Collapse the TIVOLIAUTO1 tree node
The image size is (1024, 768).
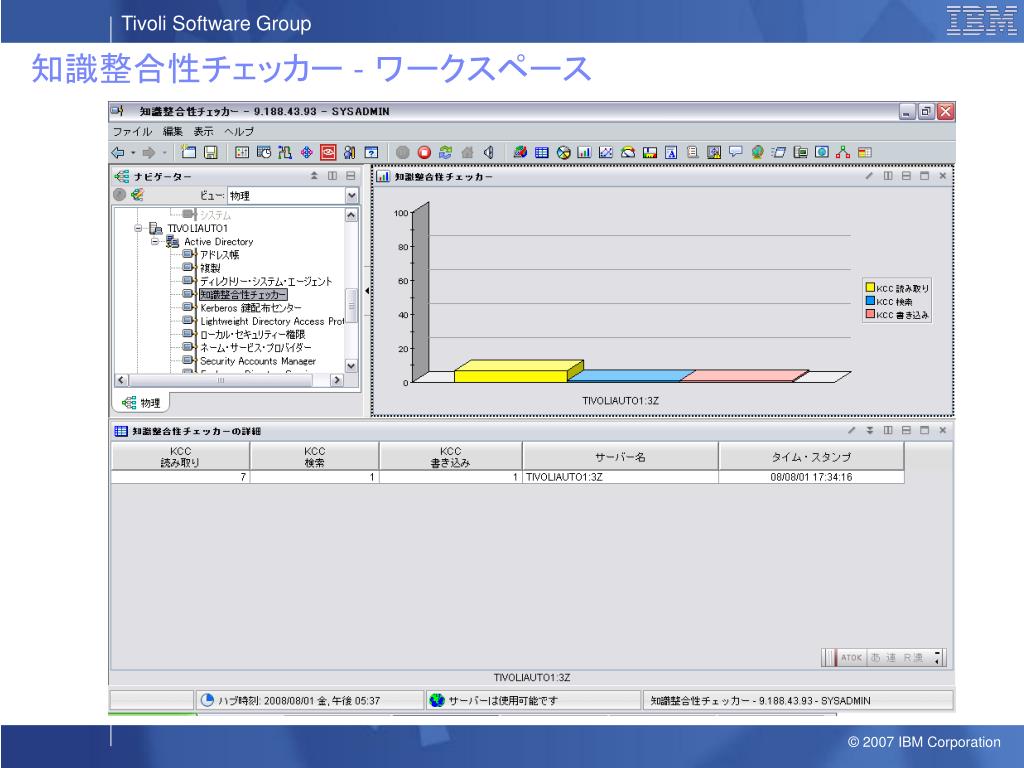tap(138, 229)
